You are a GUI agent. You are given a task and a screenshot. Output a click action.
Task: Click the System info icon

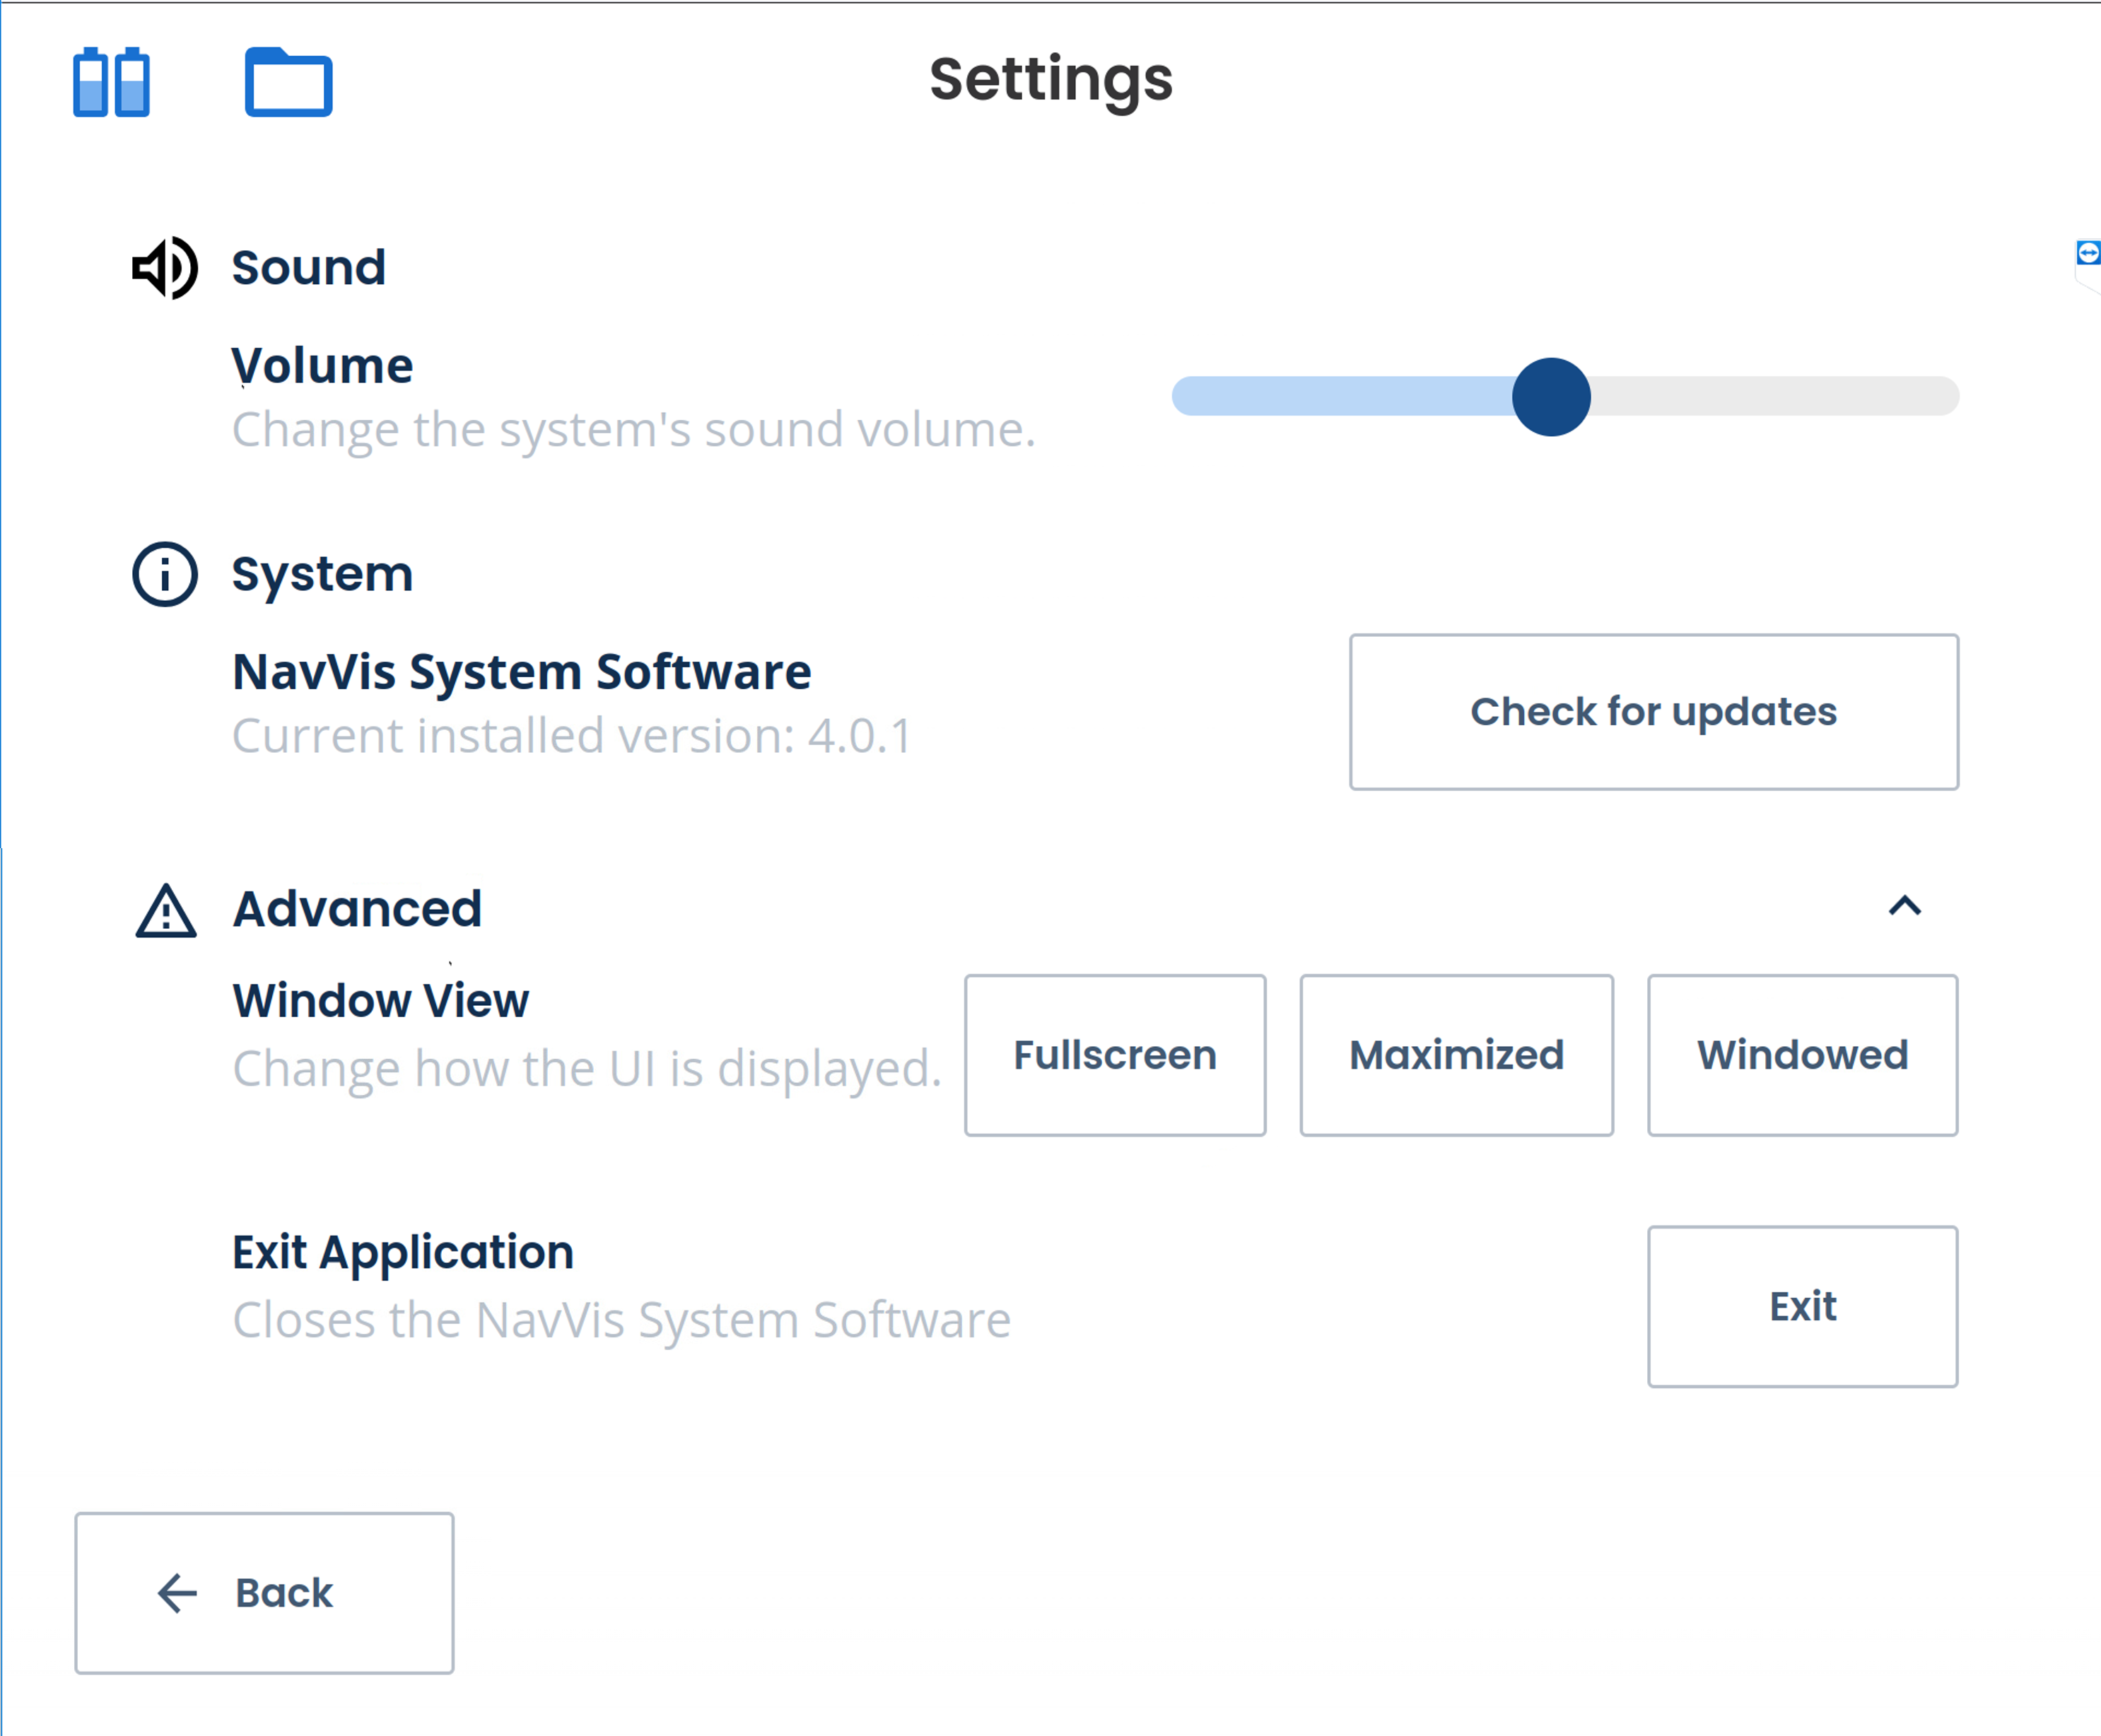pos(165,574)
